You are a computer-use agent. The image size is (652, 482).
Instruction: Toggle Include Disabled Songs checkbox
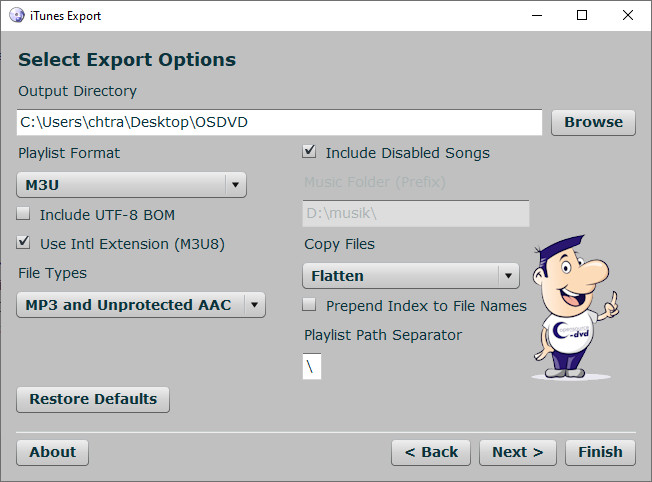pos(310,153)
